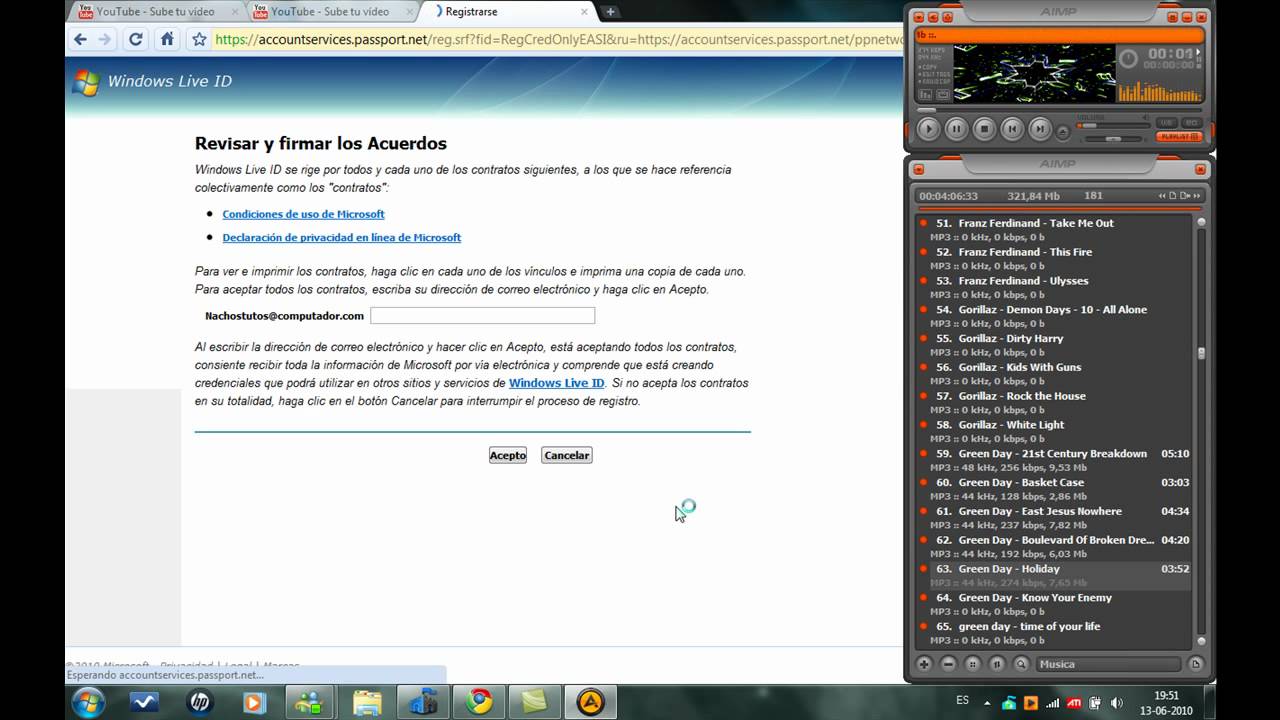Screen dimensions: 1280x720
Task: Click the search magnifier in AIMP playlist
Action: (1021, 664)
